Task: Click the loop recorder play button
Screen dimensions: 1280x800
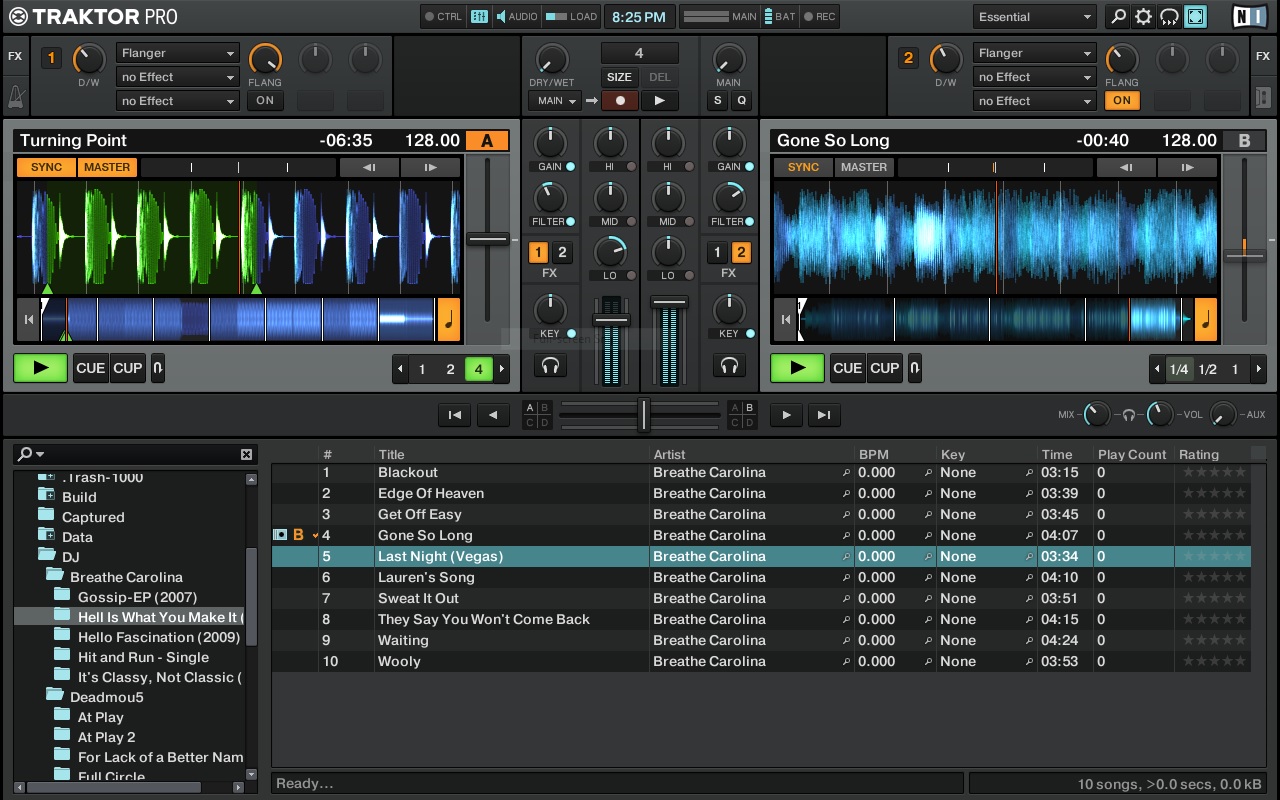Action: point(659,101)
